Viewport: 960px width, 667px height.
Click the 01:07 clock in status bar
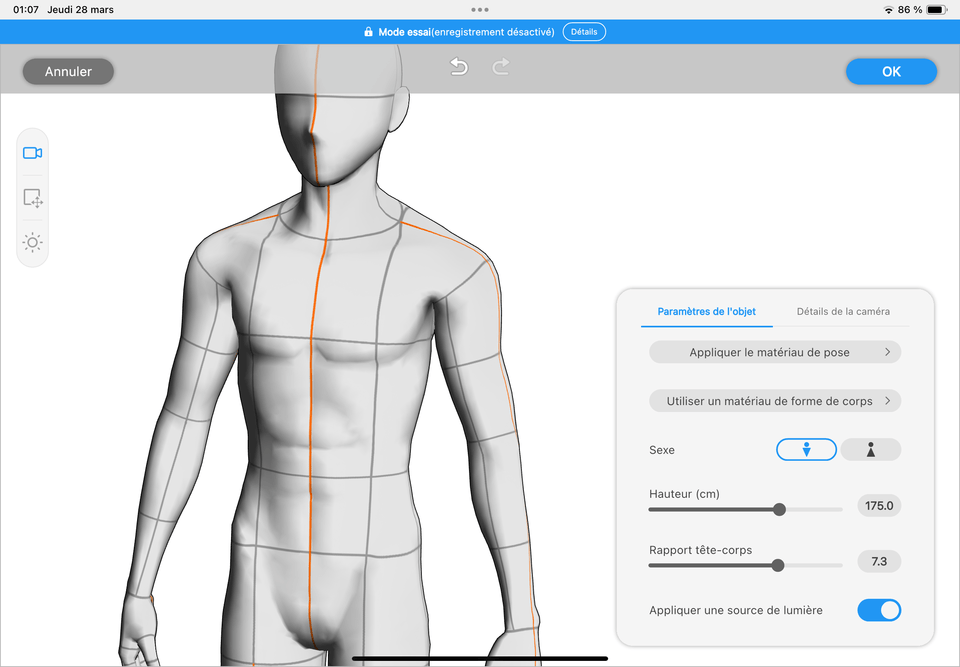26,10
